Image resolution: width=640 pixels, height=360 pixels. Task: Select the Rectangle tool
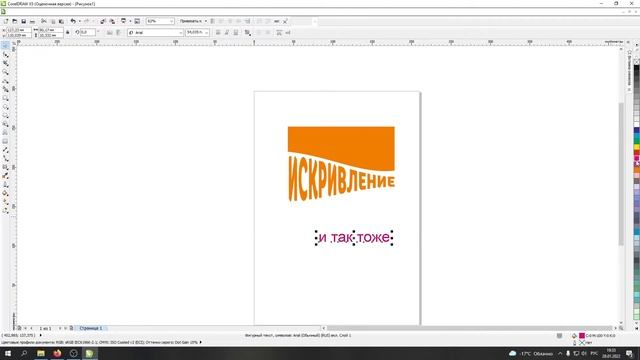click(5, 98)
